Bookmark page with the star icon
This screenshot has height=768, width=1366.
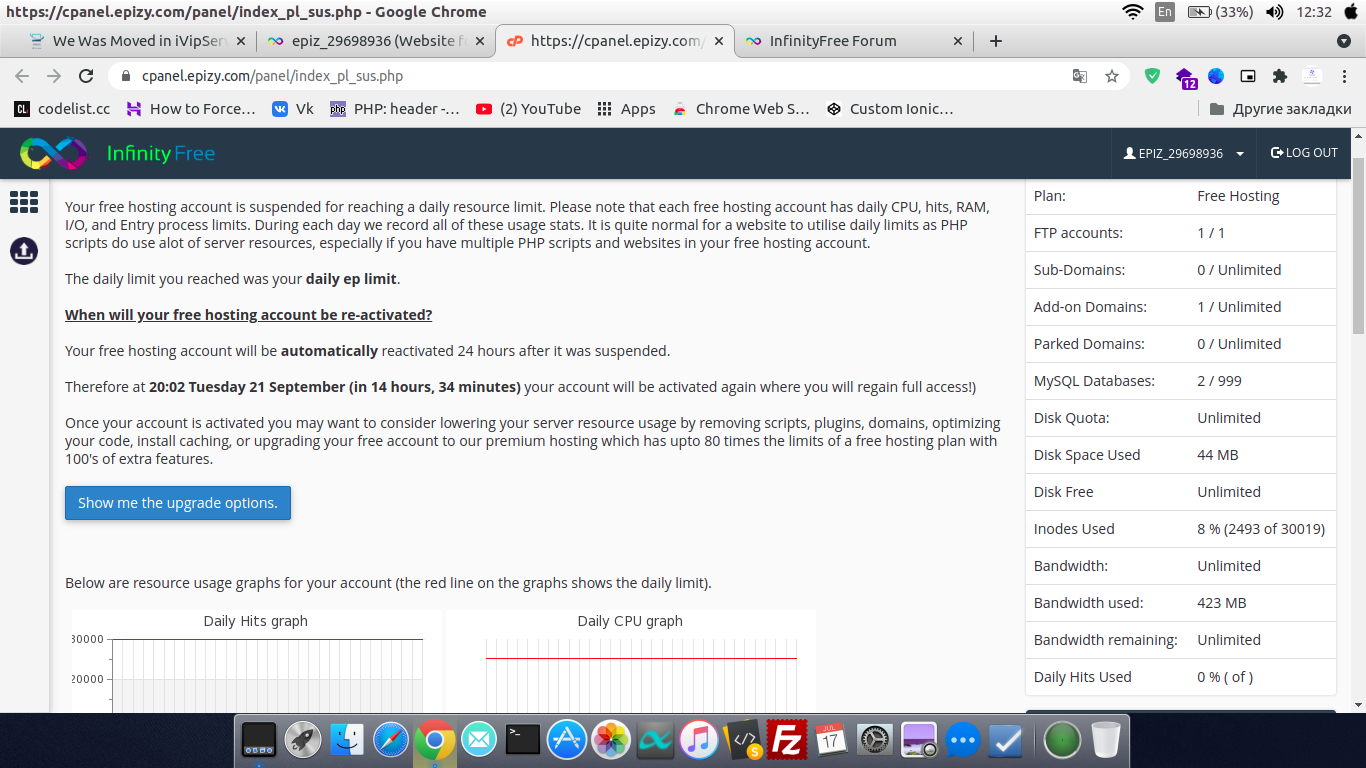tap(1111, 76)
